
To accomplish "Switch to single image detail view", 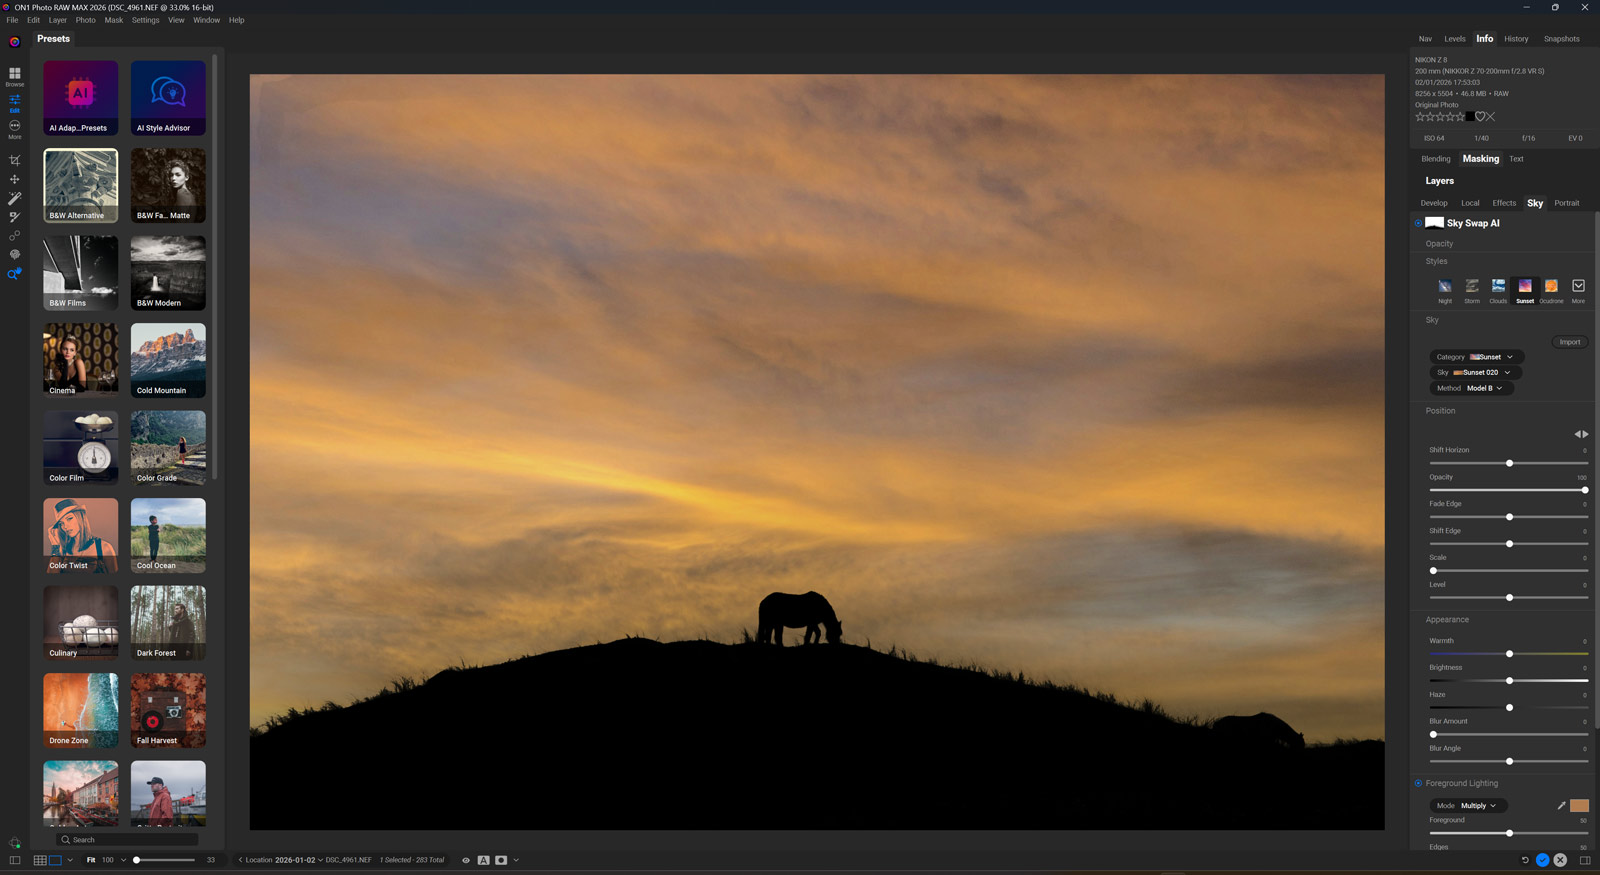I will point(56,860).
